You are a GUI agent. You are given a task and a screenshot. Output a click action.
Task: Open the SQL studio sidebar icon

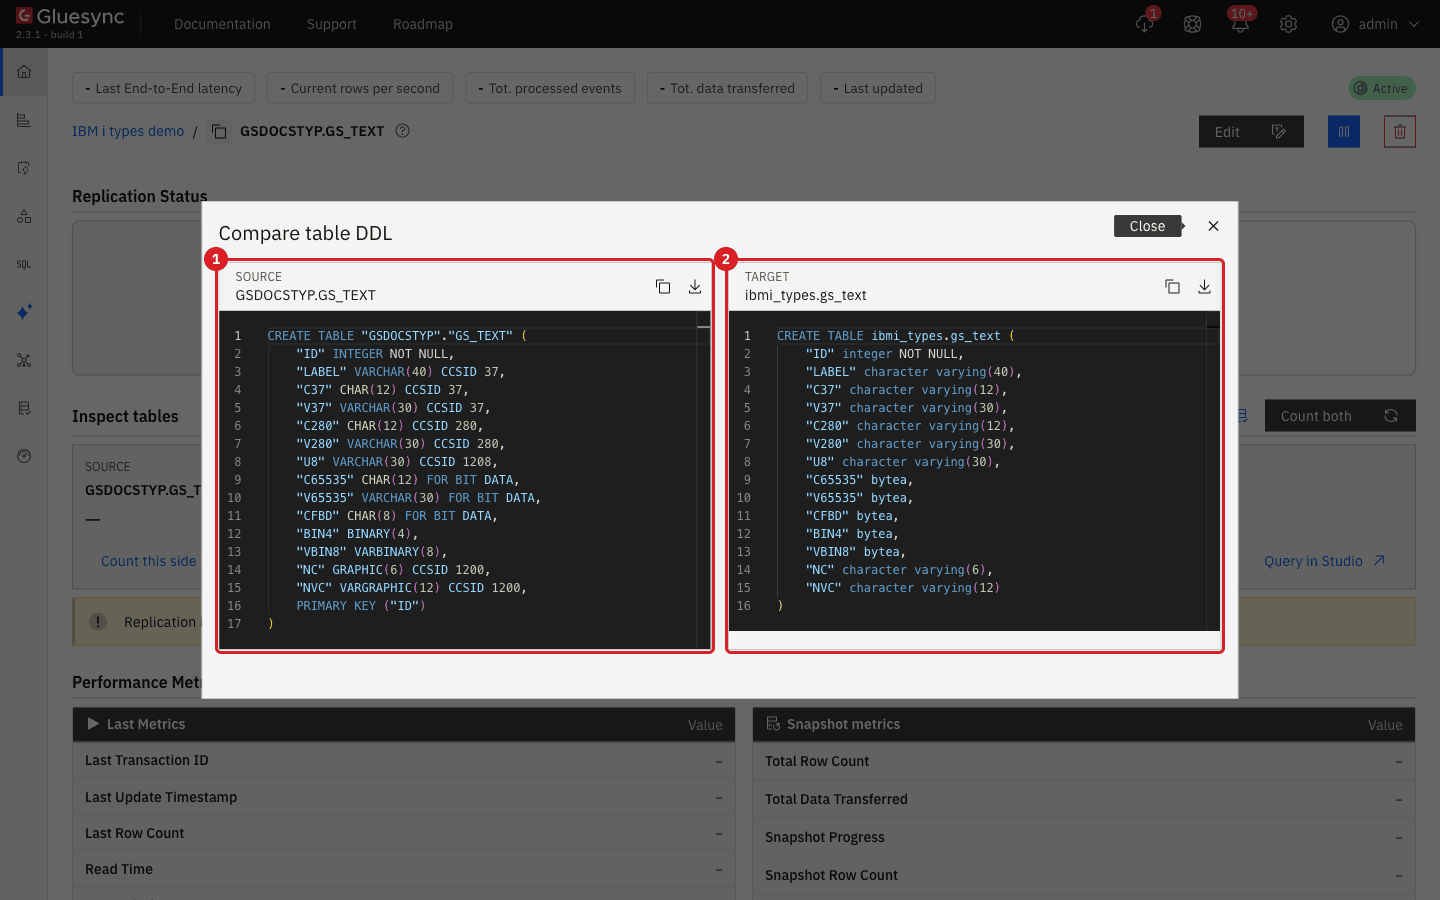pos(24,264)
